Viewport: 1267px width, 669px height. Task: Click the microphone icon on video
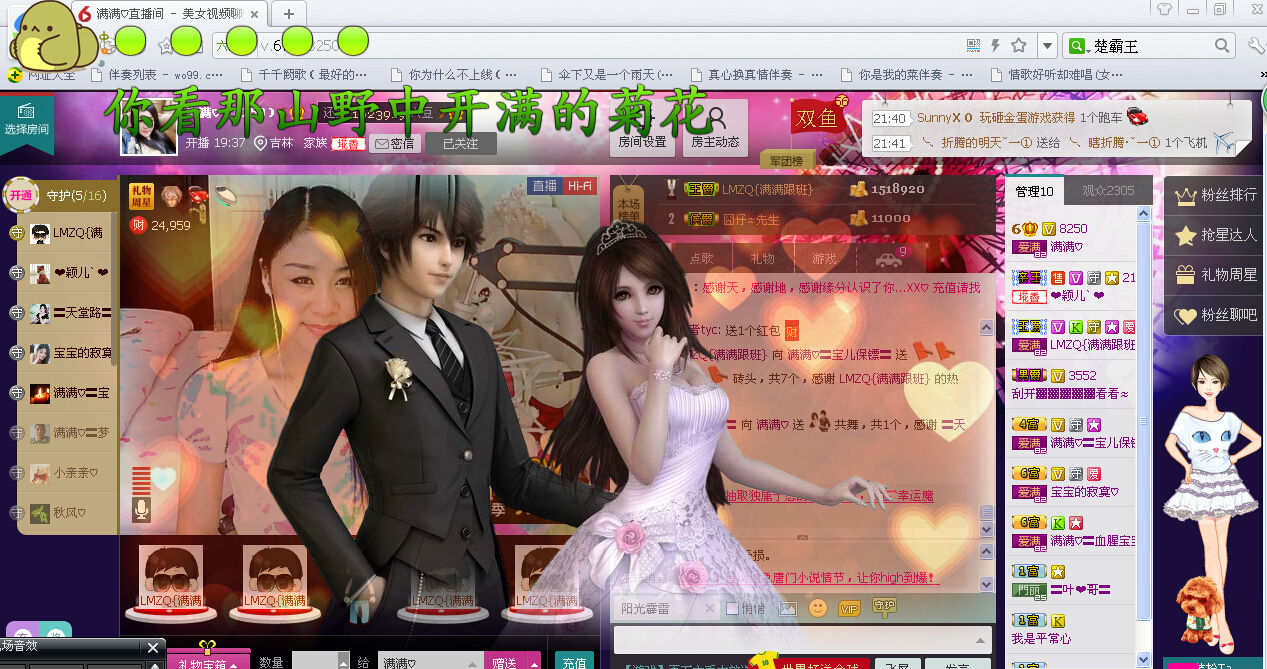point(141,510)
